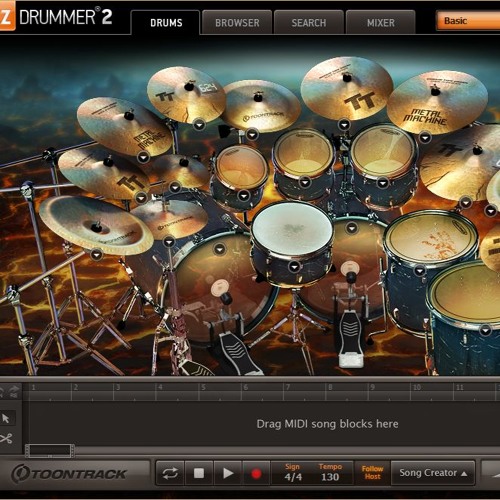500x500 pixels.
Task: Open the Basic preset selector
Action: click(468, 21)
